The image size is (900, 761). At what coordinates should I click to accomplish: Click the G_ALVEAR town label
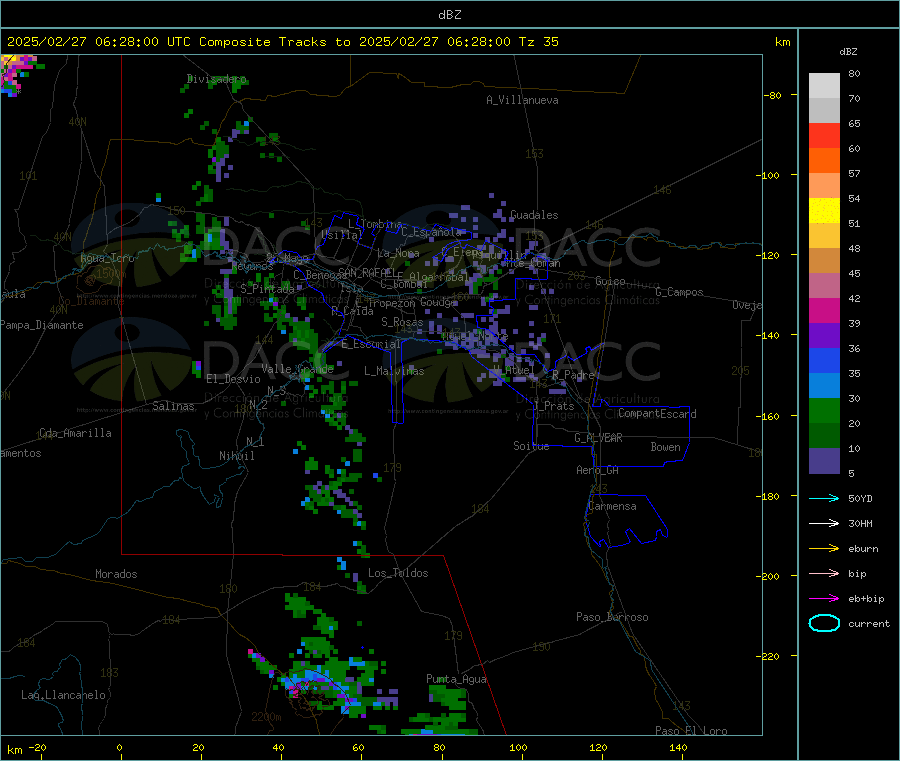pos(598,438)
